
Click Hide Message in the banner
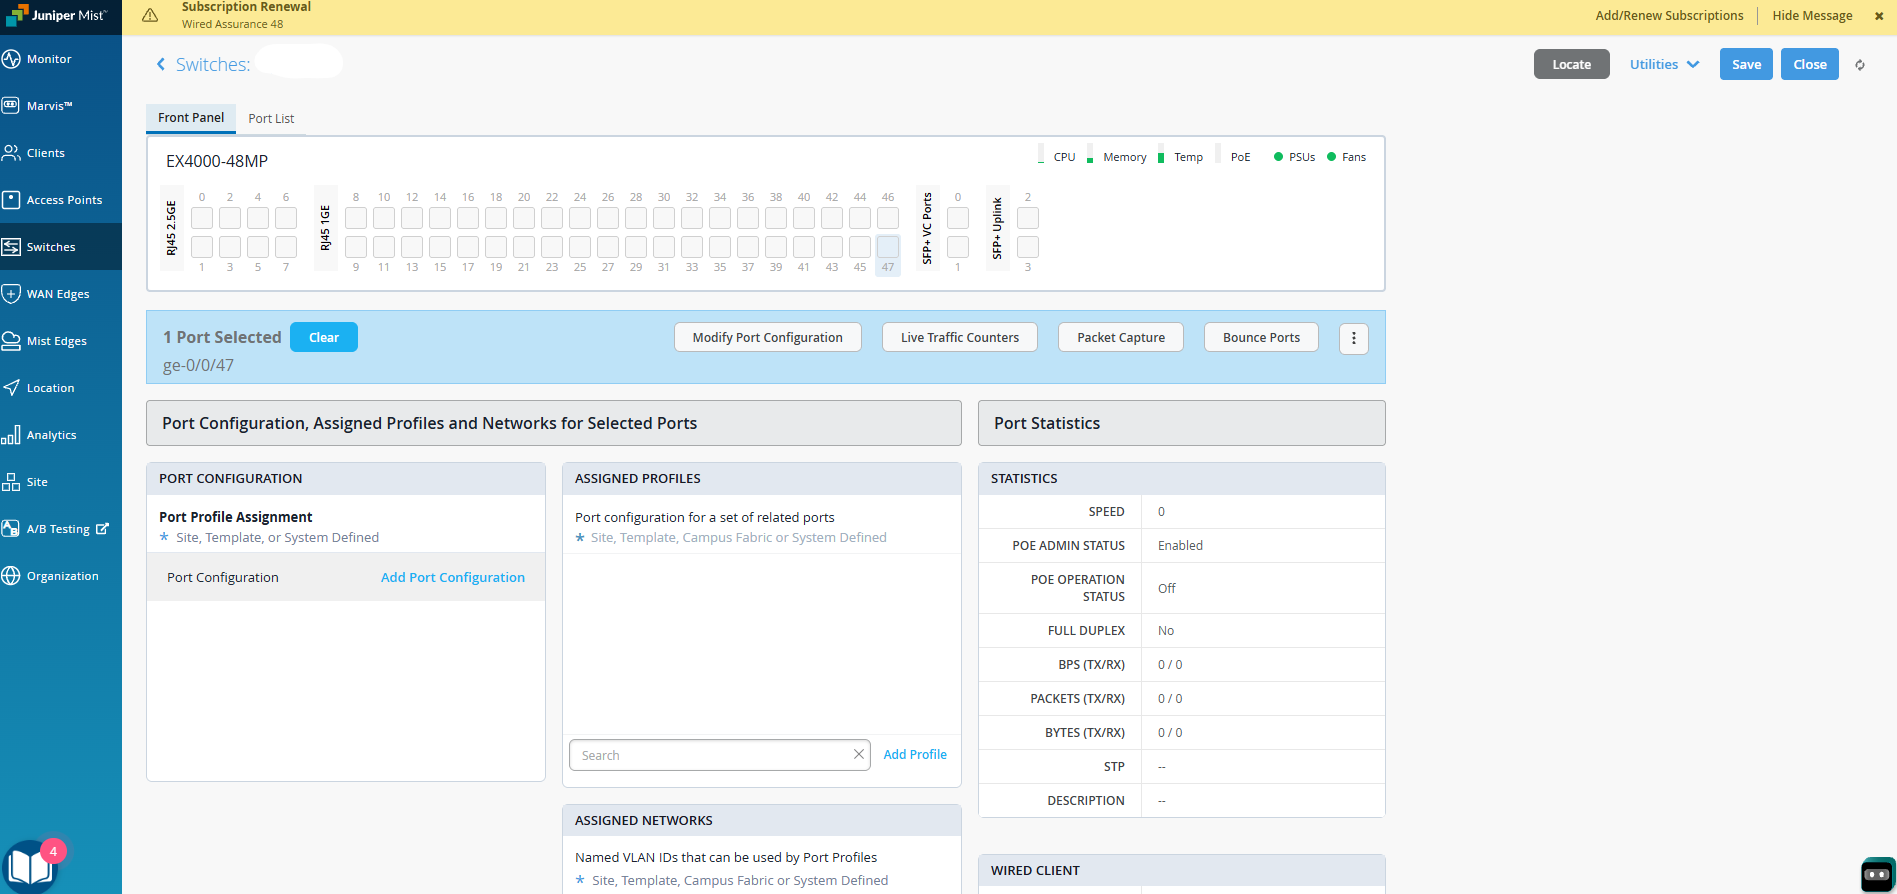point(1813,16)
